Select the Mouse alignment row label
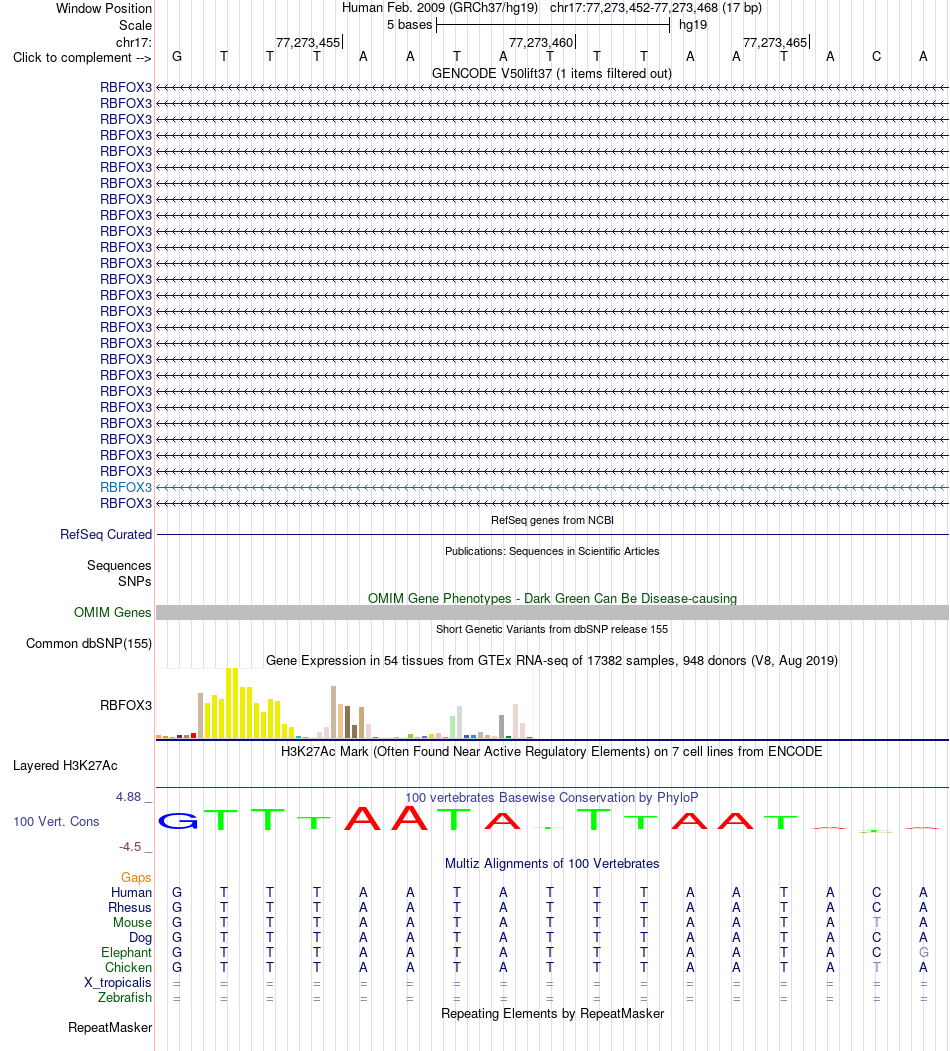Viewport: 950px width, 1051px height. pyautogui.click(x=132, y=922)
